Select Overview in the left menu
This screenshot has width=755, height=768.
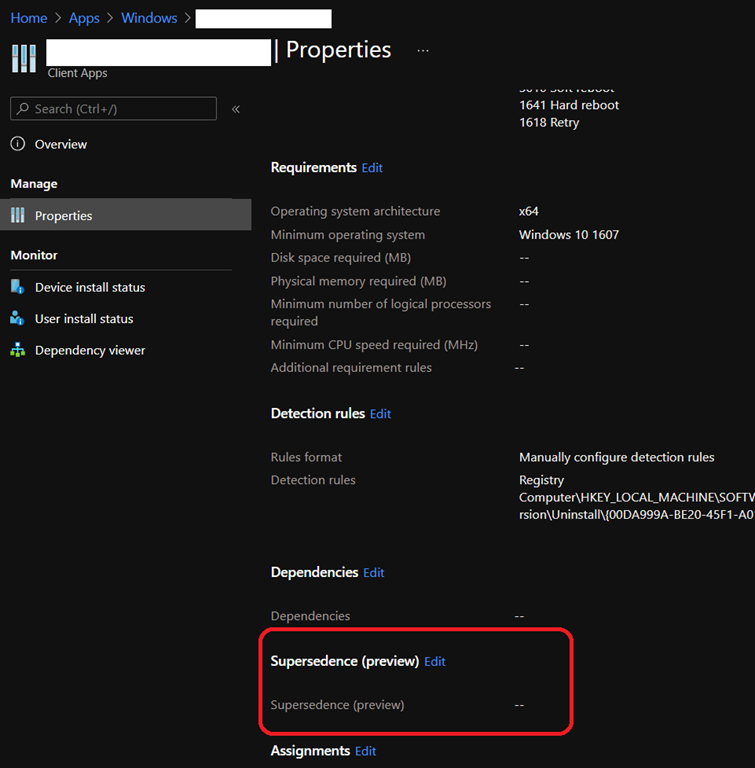coord(61,145)
